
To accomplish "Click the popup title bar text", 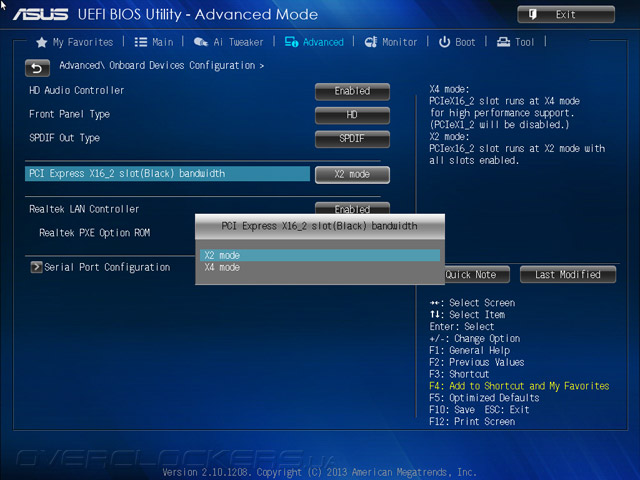I will [319, 226].
